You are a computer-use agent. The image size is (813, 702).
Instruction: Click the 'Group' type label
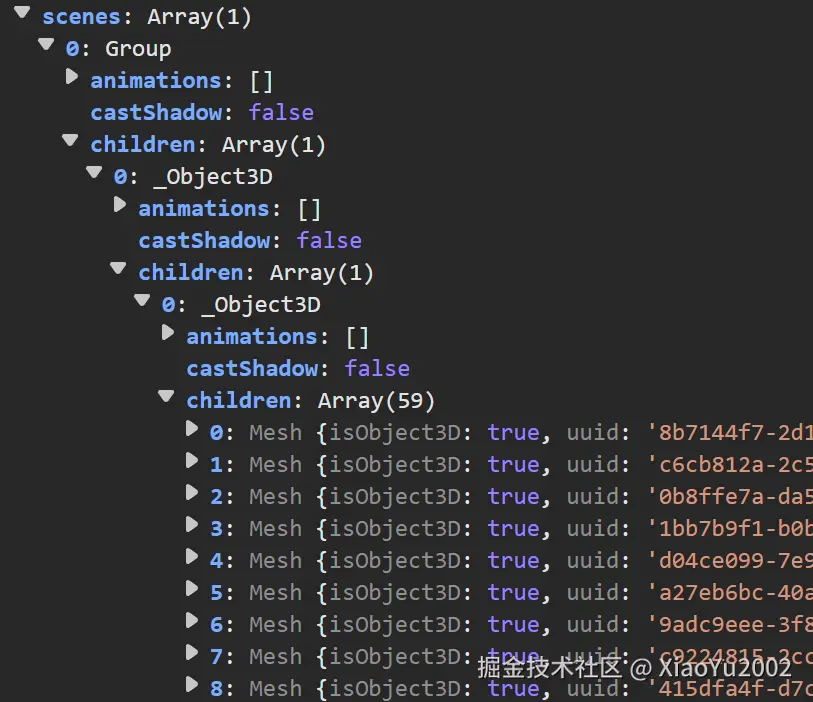tap(138, 49)
